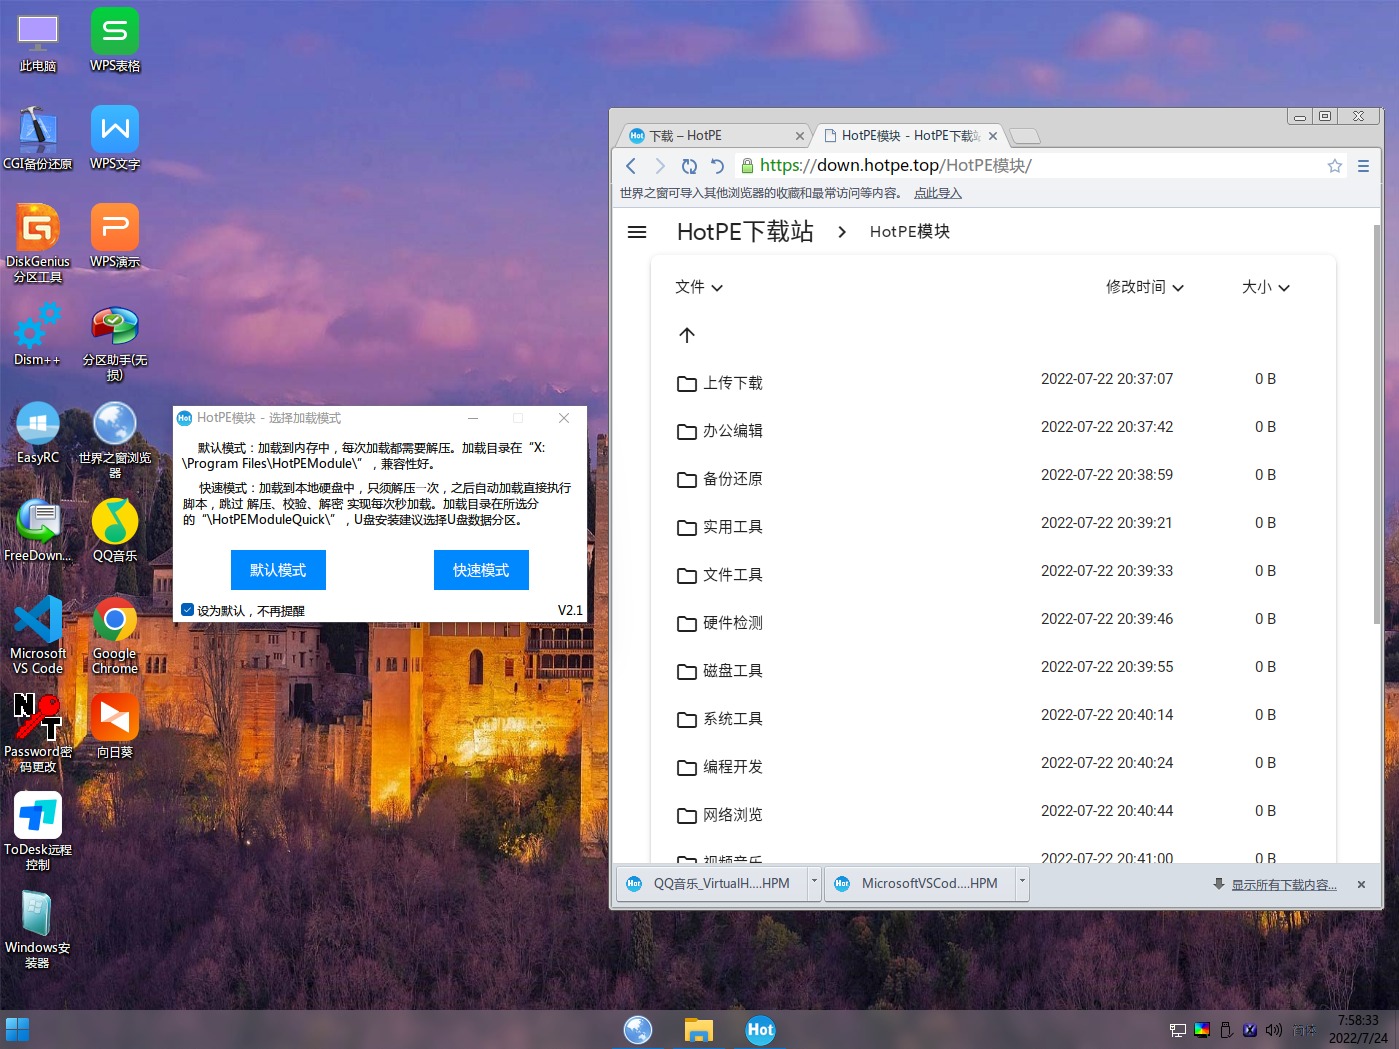The width and height of the screenshot is (1399, 1049).
Task: Bookmark page with the star icon
Action: pos(1334,166)
